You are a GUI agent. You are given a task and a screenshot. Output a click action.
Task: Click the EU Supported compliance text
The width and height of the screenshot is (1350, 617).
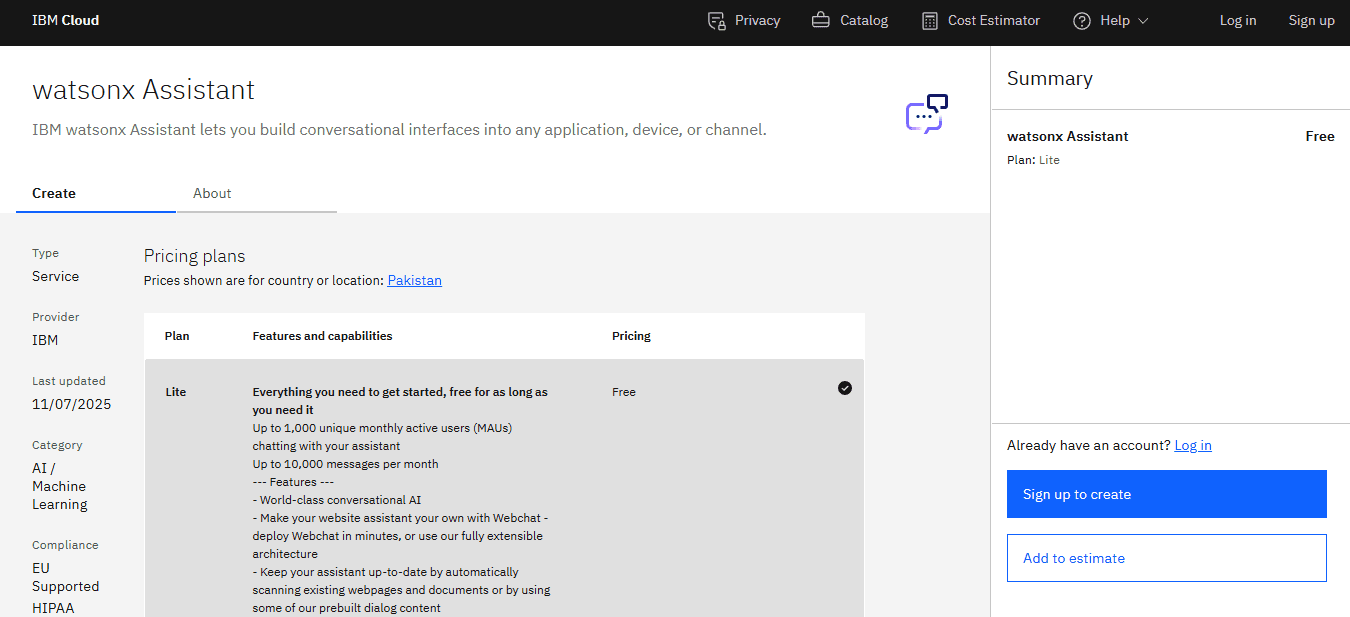tap(66, 578)
